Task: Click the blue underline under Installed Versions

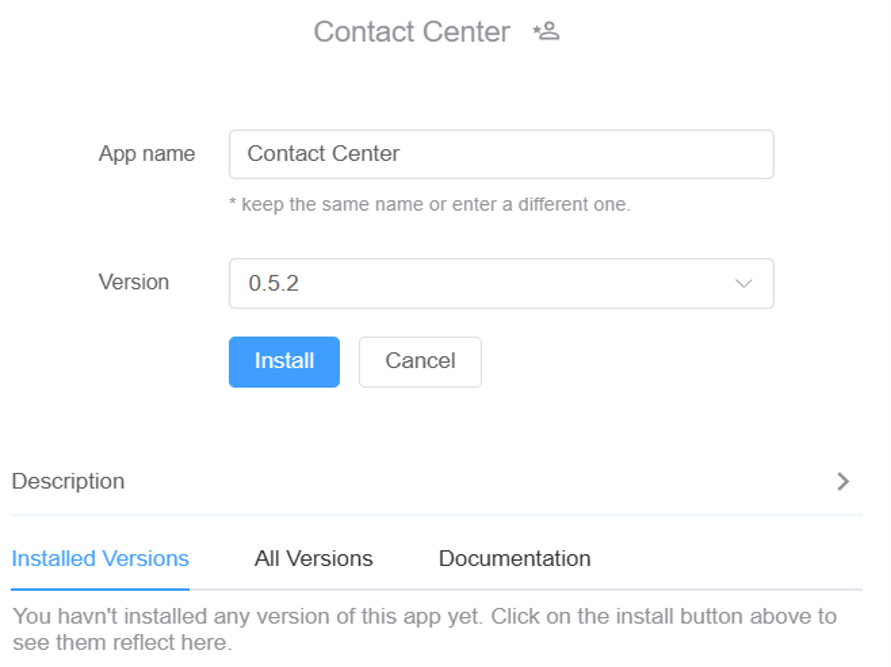Action: click(100, 588)
